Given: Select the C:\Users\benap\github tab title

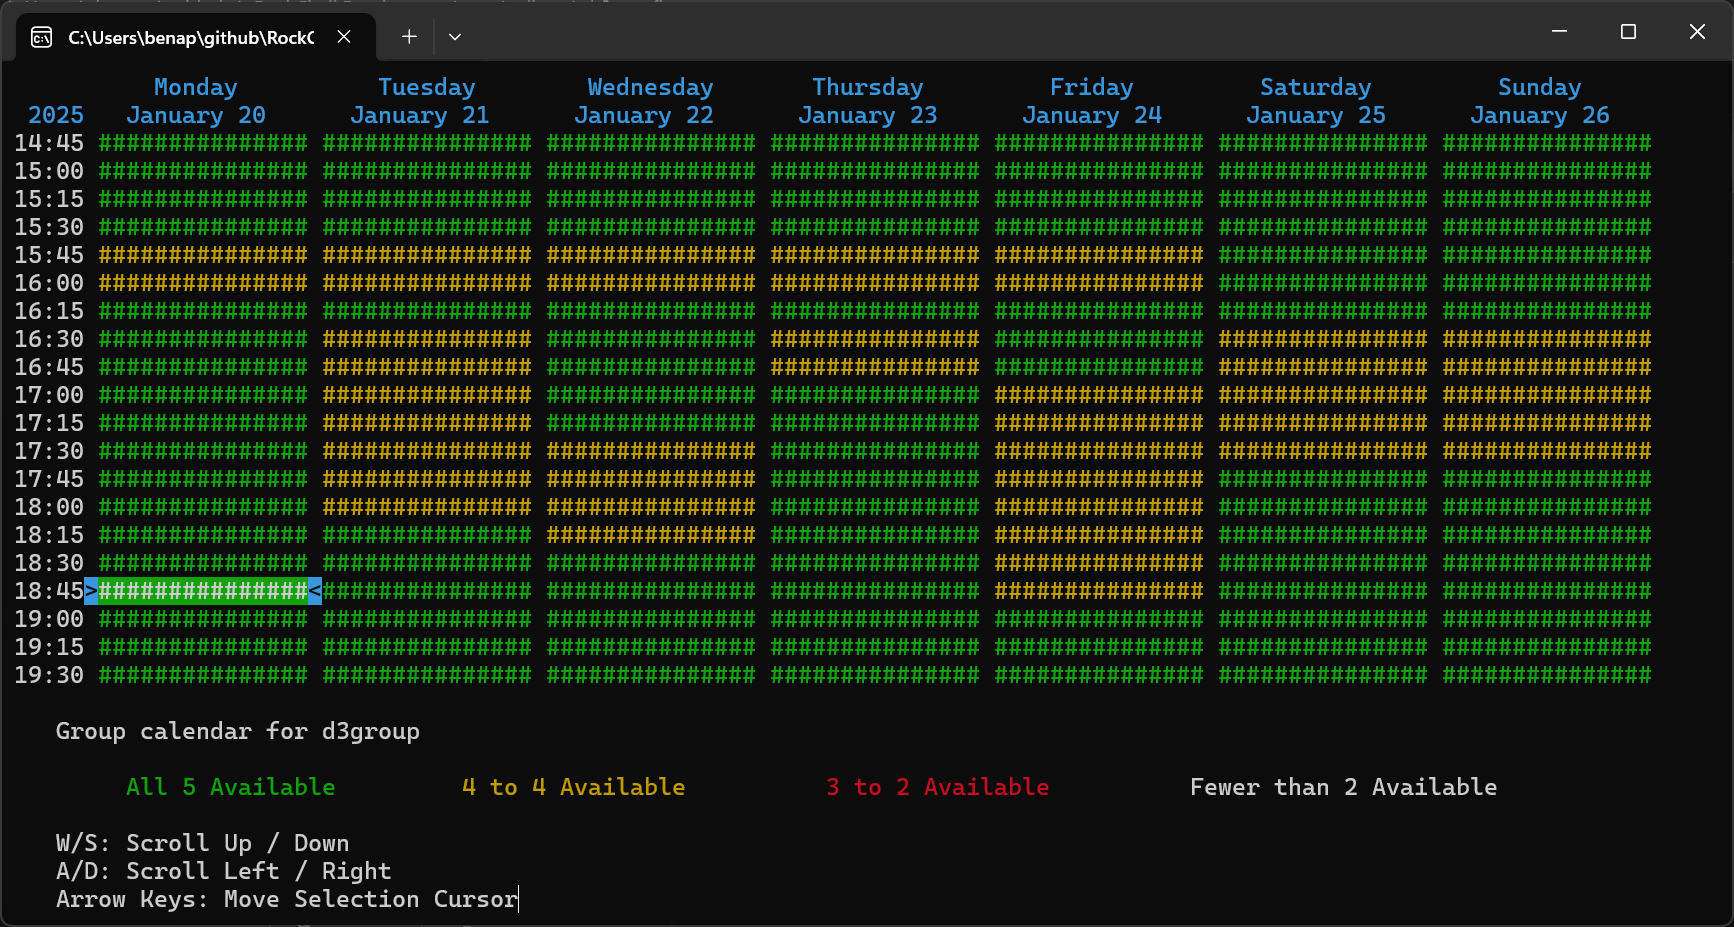Looking at the screenshot, I should click(x=190, y=38).
